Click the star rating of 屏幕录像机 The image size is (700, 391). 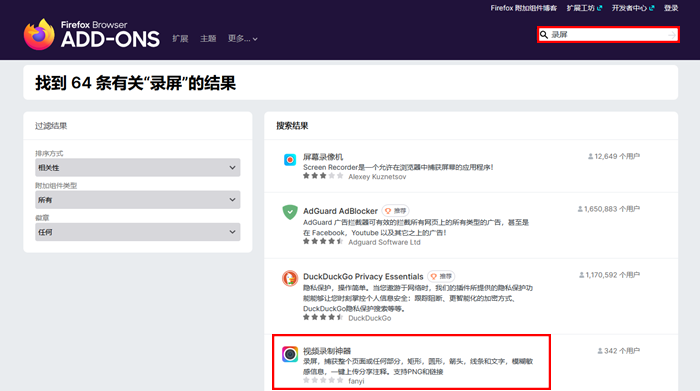[323, 176]
